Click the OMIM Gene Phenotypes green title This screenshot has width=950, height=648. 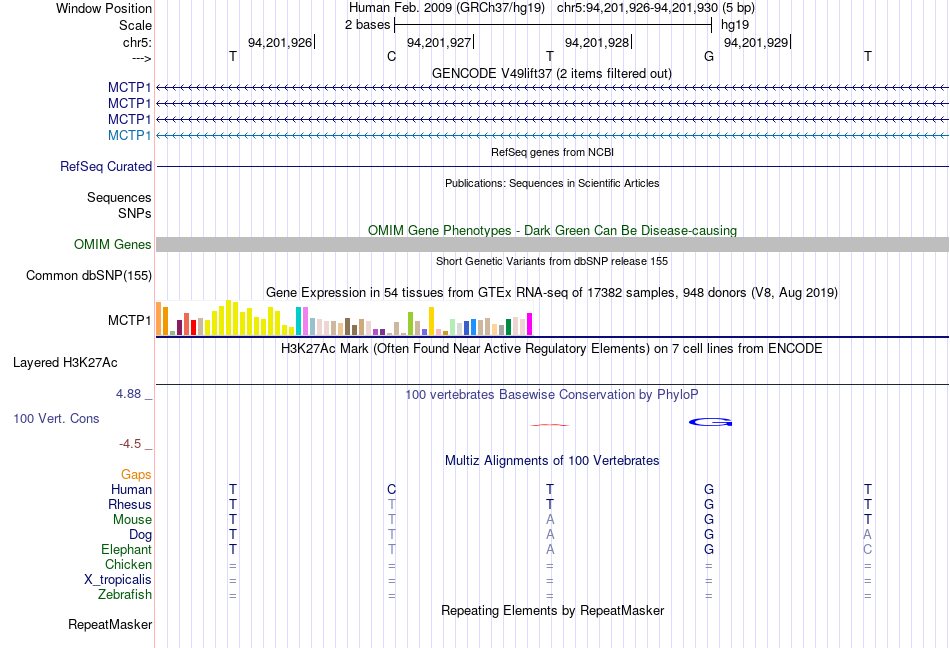(x=552, y=230)
